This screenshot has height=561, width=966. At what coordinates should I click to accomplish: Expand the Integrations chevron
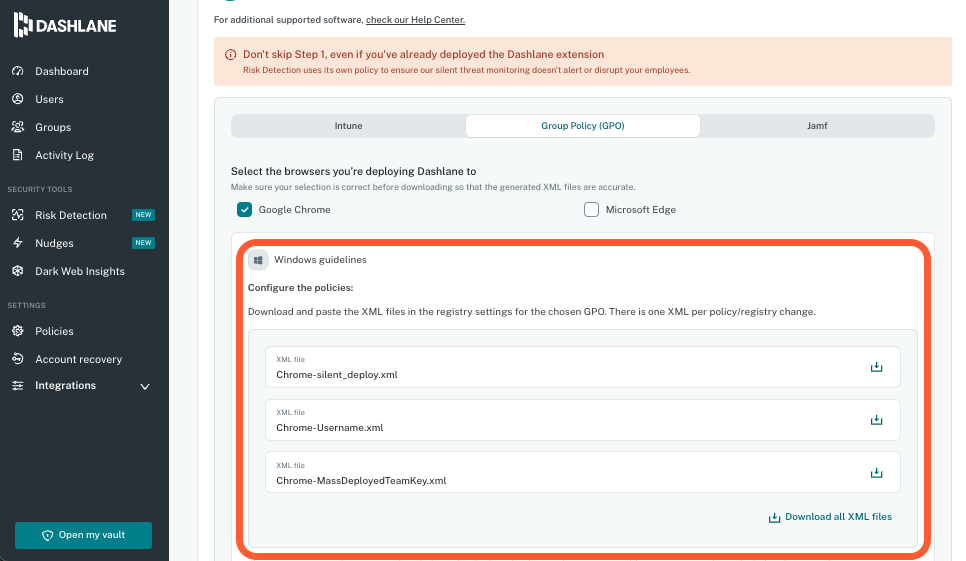(145, 387)
